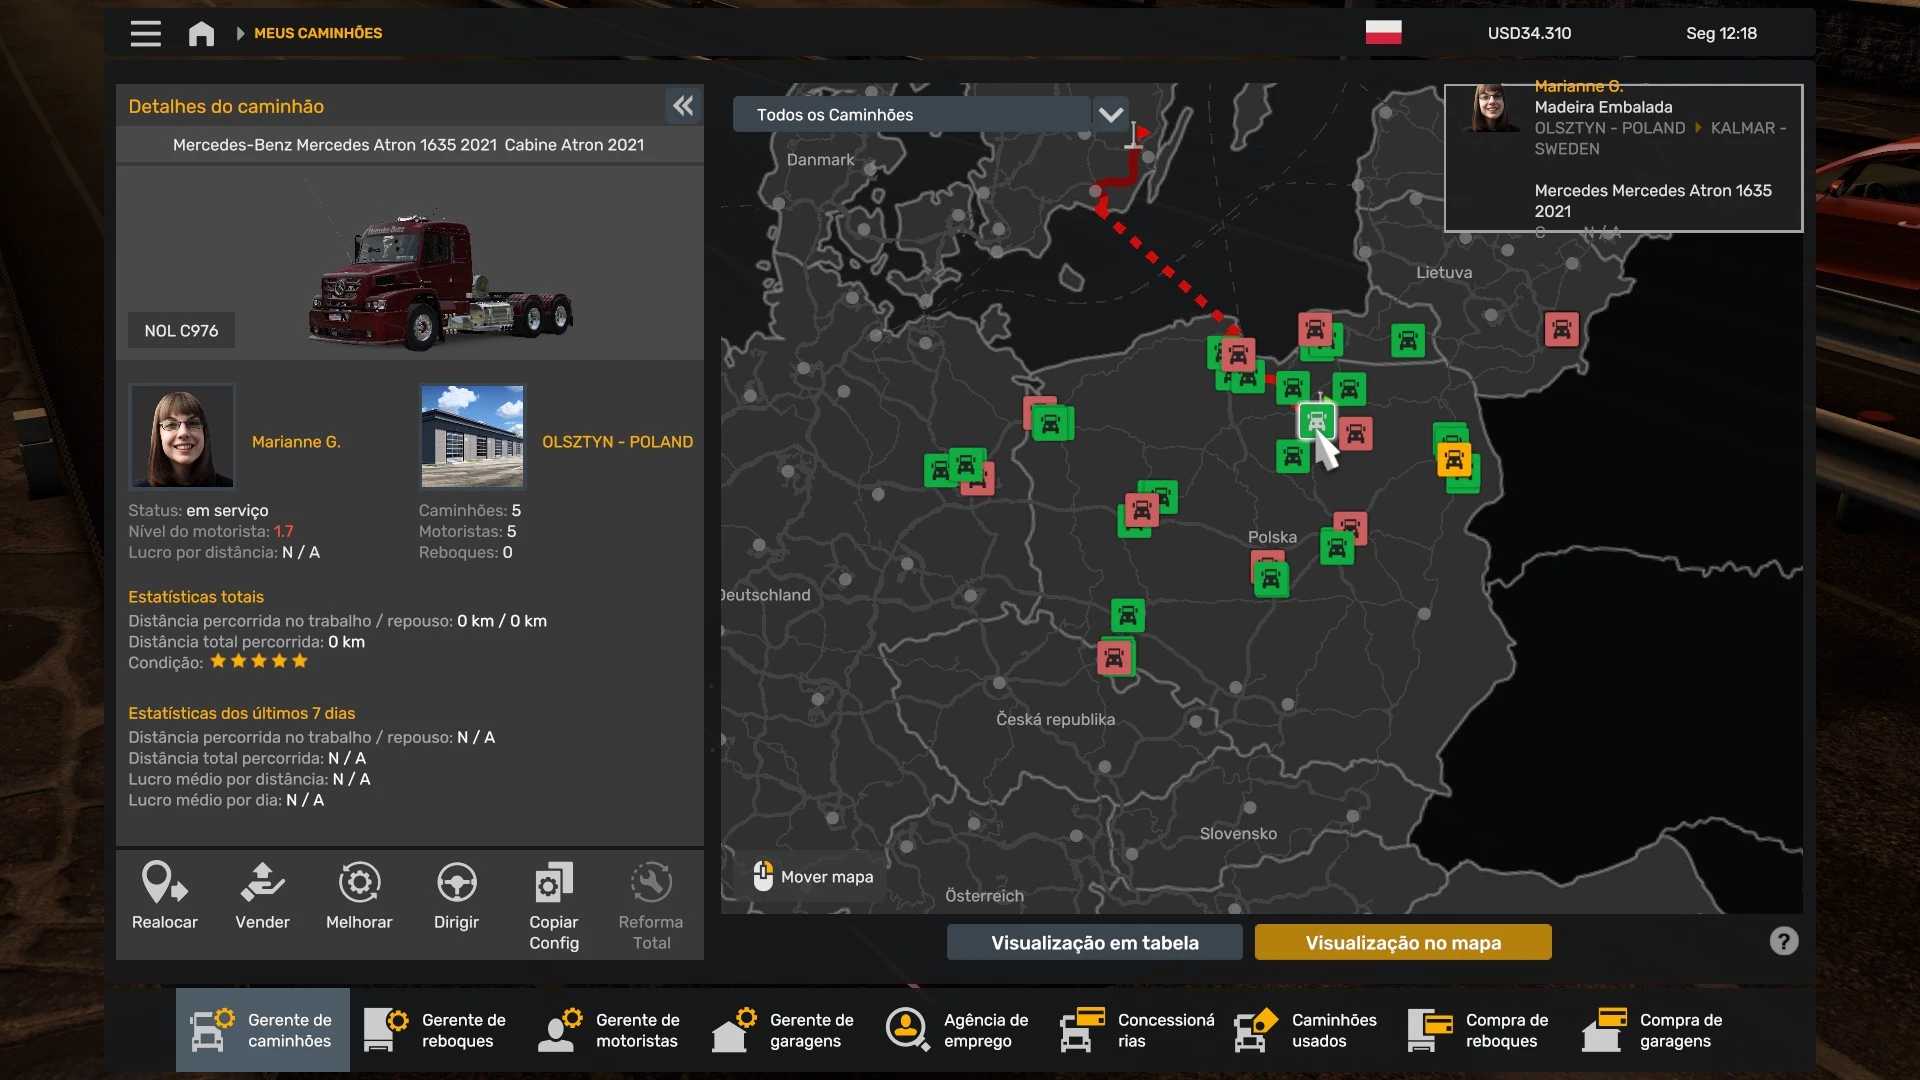Collapse the Detalhes do caminhão panel

(x=683, y=106)
